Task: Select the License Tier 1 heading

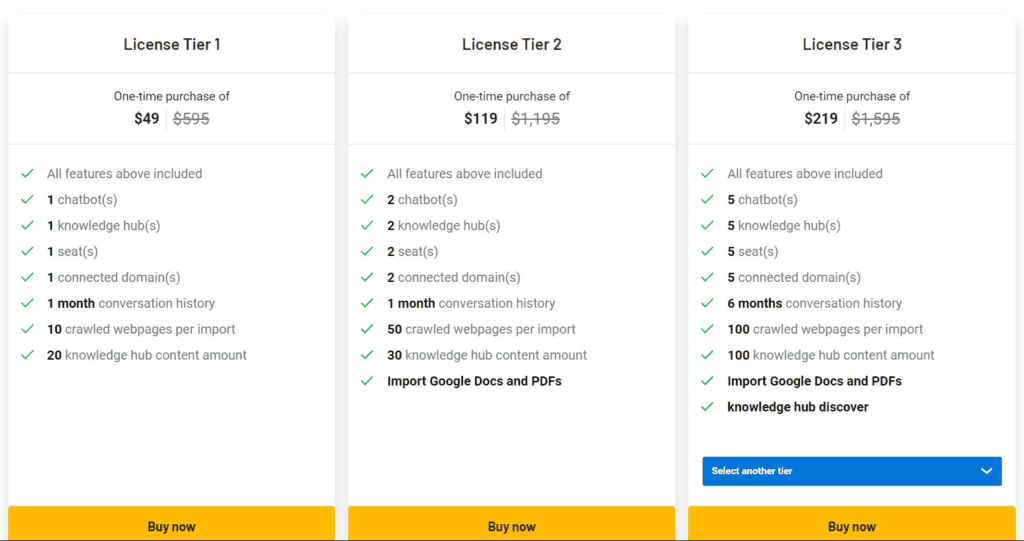Action: pyautogui.click(x=172, y=44)
